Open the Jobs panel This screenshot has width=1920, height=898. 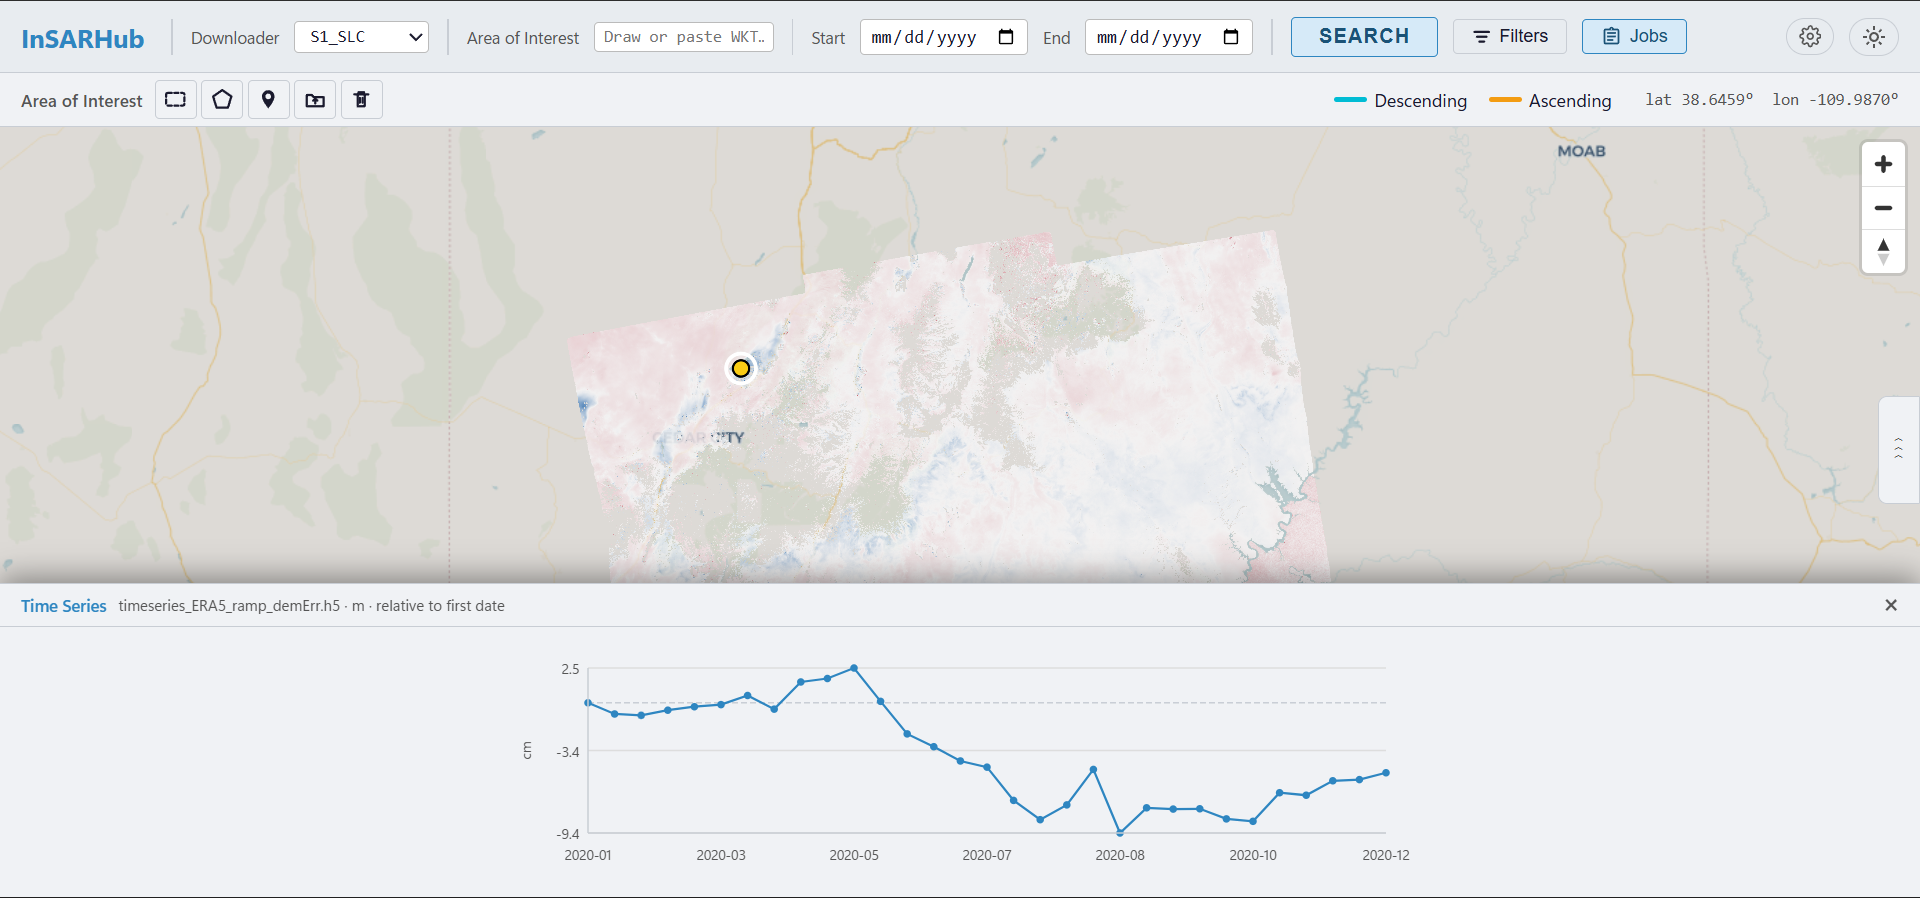pyautogui.click(x=1633, y=37)
